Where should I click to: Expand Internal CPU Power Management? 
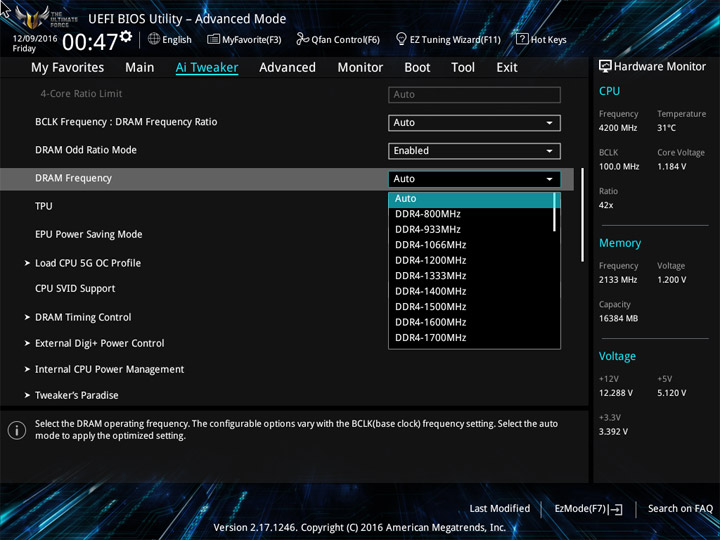109,370
